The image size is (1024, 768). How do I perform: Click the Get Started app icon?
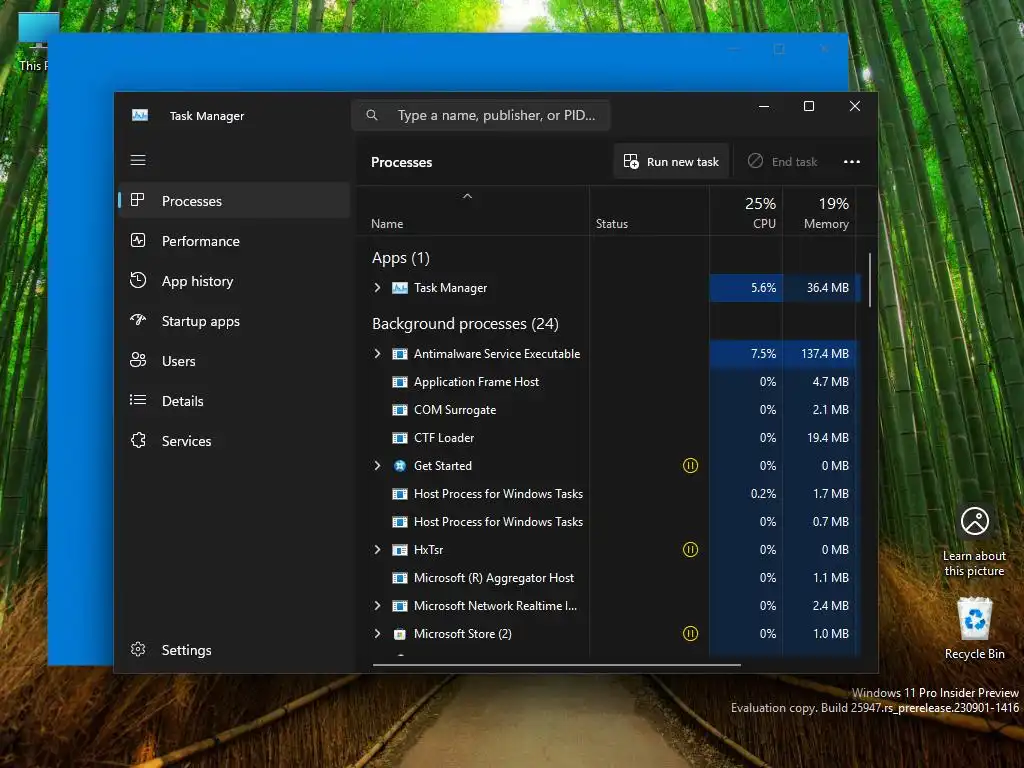400,466
